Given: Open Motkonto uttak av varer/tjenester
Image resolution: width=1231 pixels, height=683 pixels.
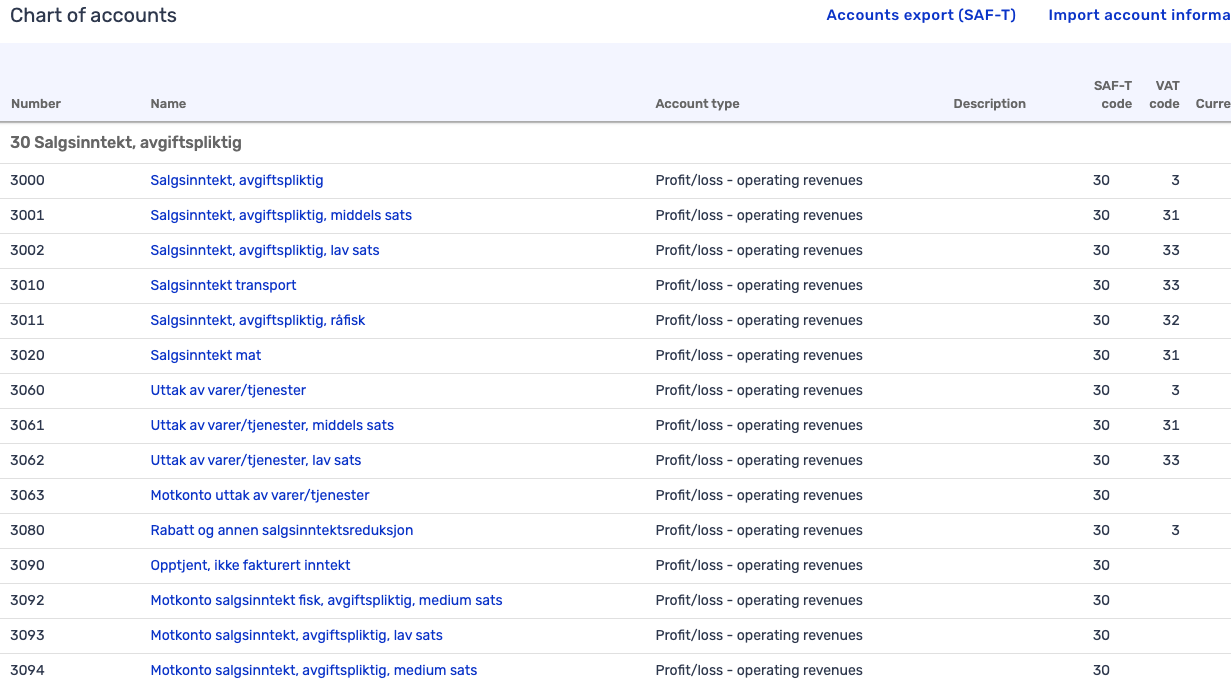Looking at the screenshot, I should click(x=259, y=495).
